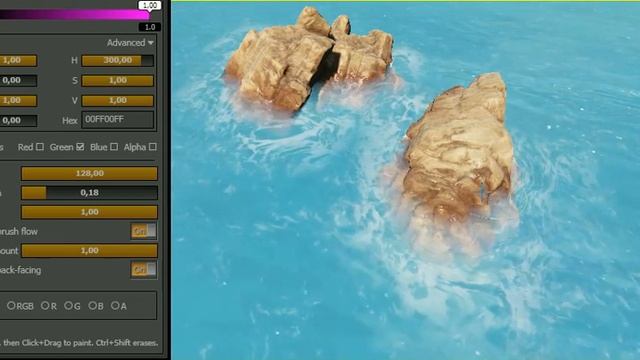Screen dimensions: 640x360
Task: Click the 1,00 field beside the H label
Action: click(x=18, y=60)
